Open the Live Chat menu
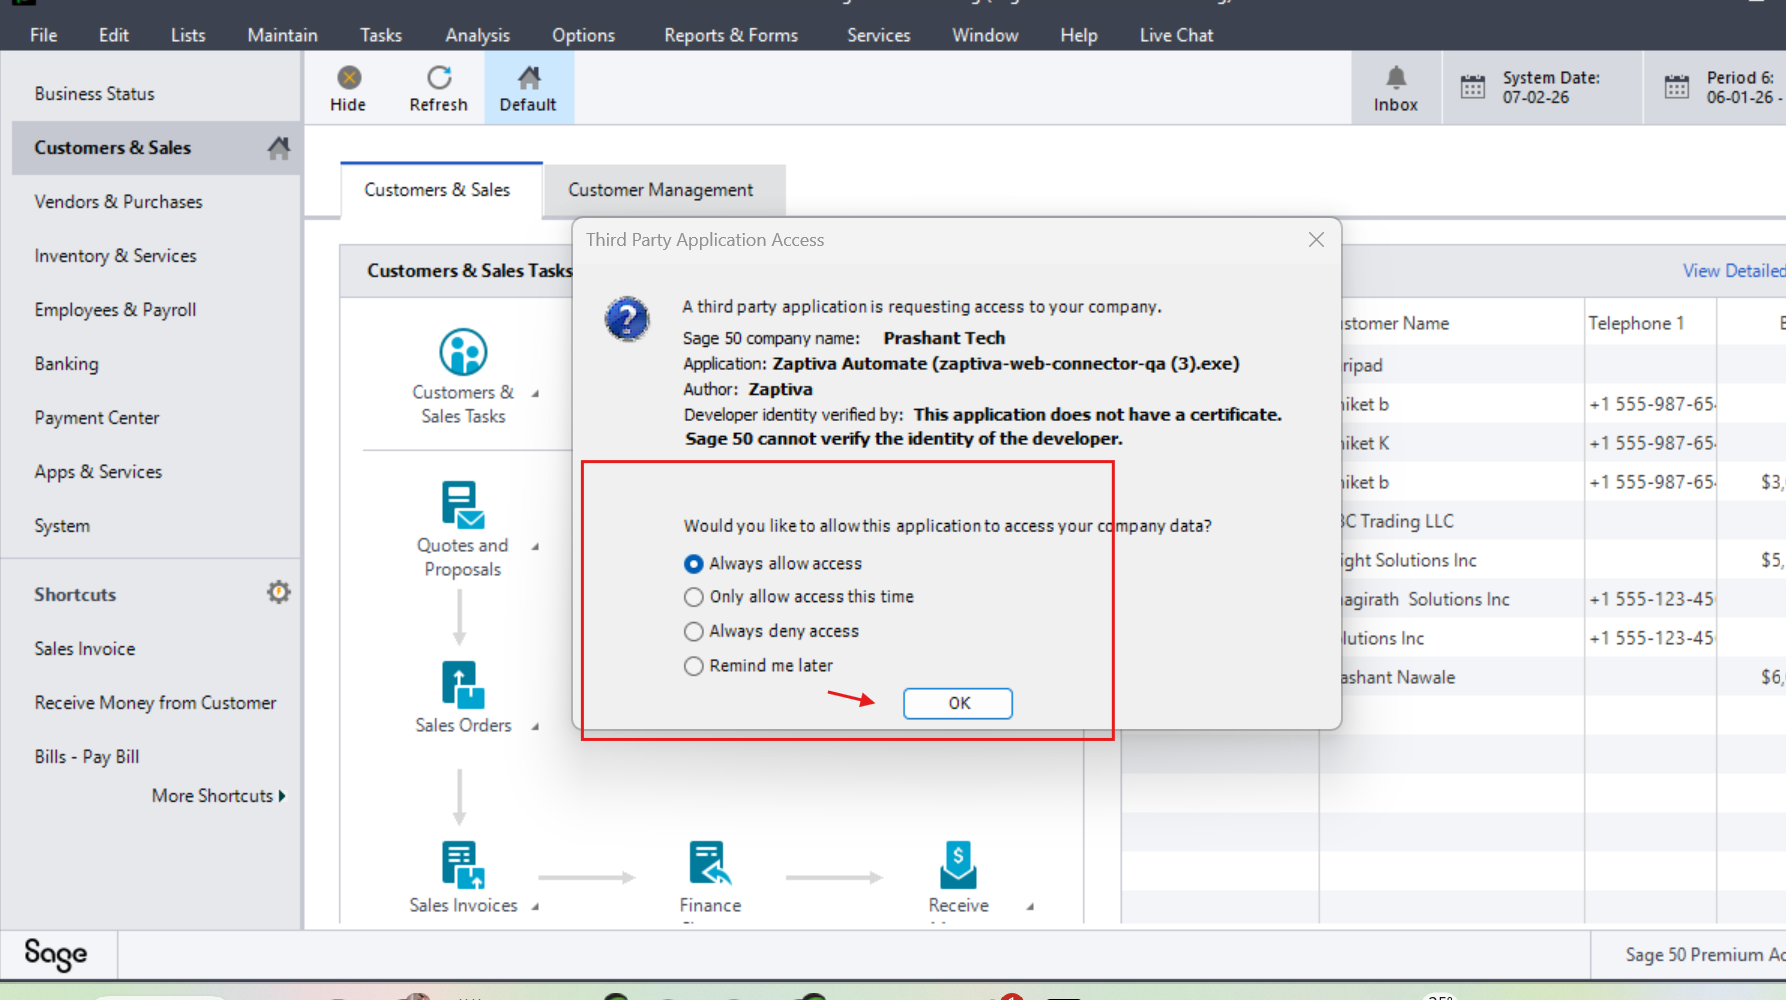Image resolution: width=1786 pixels, height=1000 pixels. [1177, 35]
